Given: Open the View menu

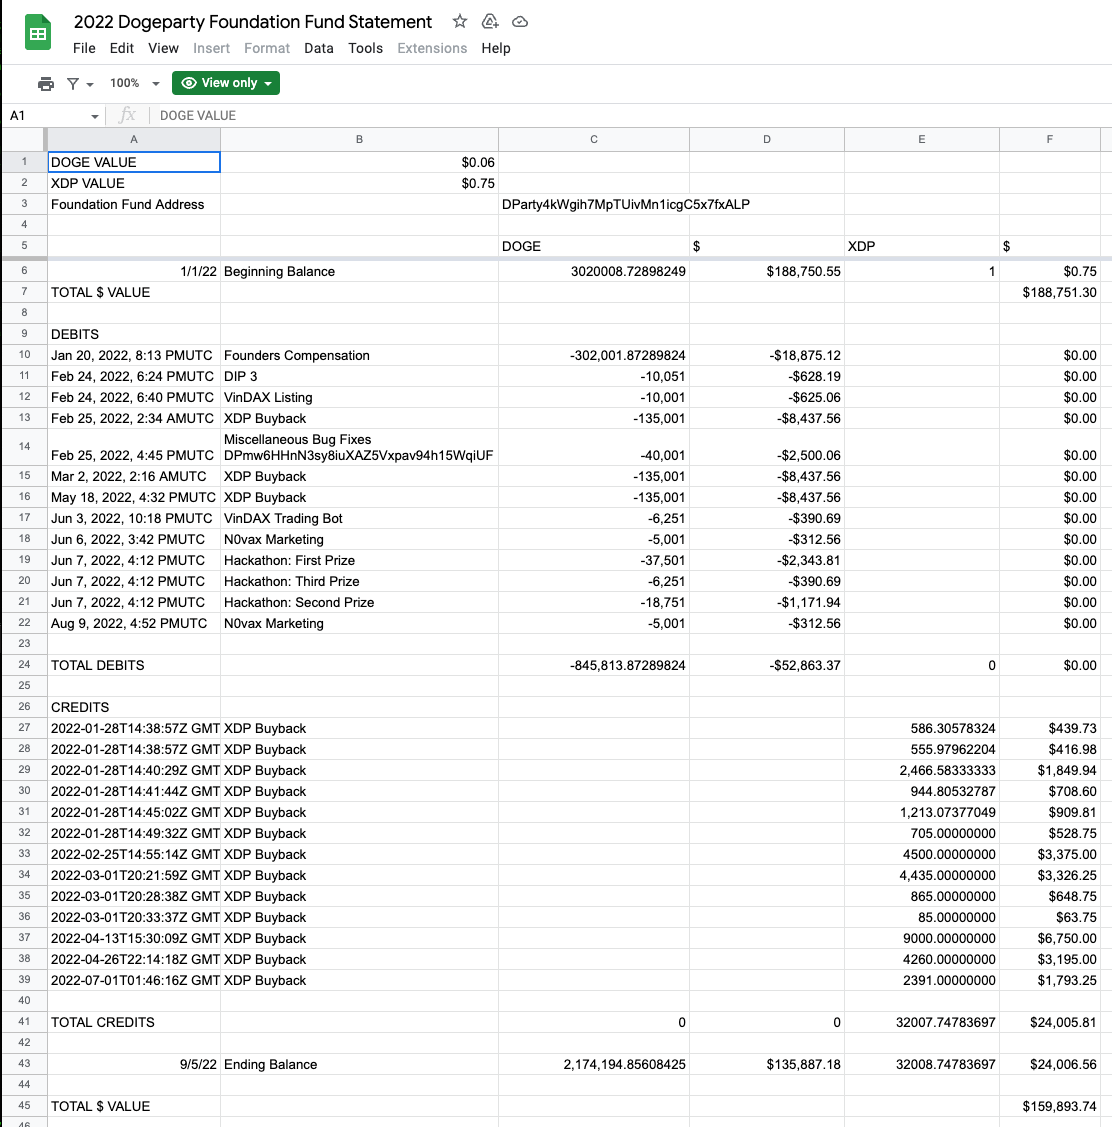Looking at the screenshot, I should tap(163, 48).
